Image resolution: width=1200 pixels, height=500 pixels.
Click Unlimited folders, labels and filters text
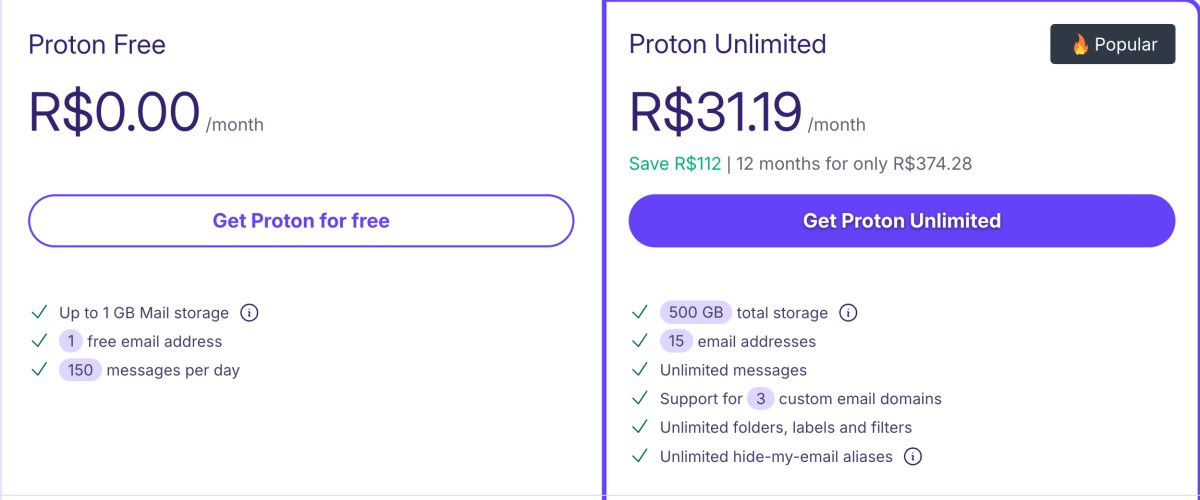click(x=785, y=428)
